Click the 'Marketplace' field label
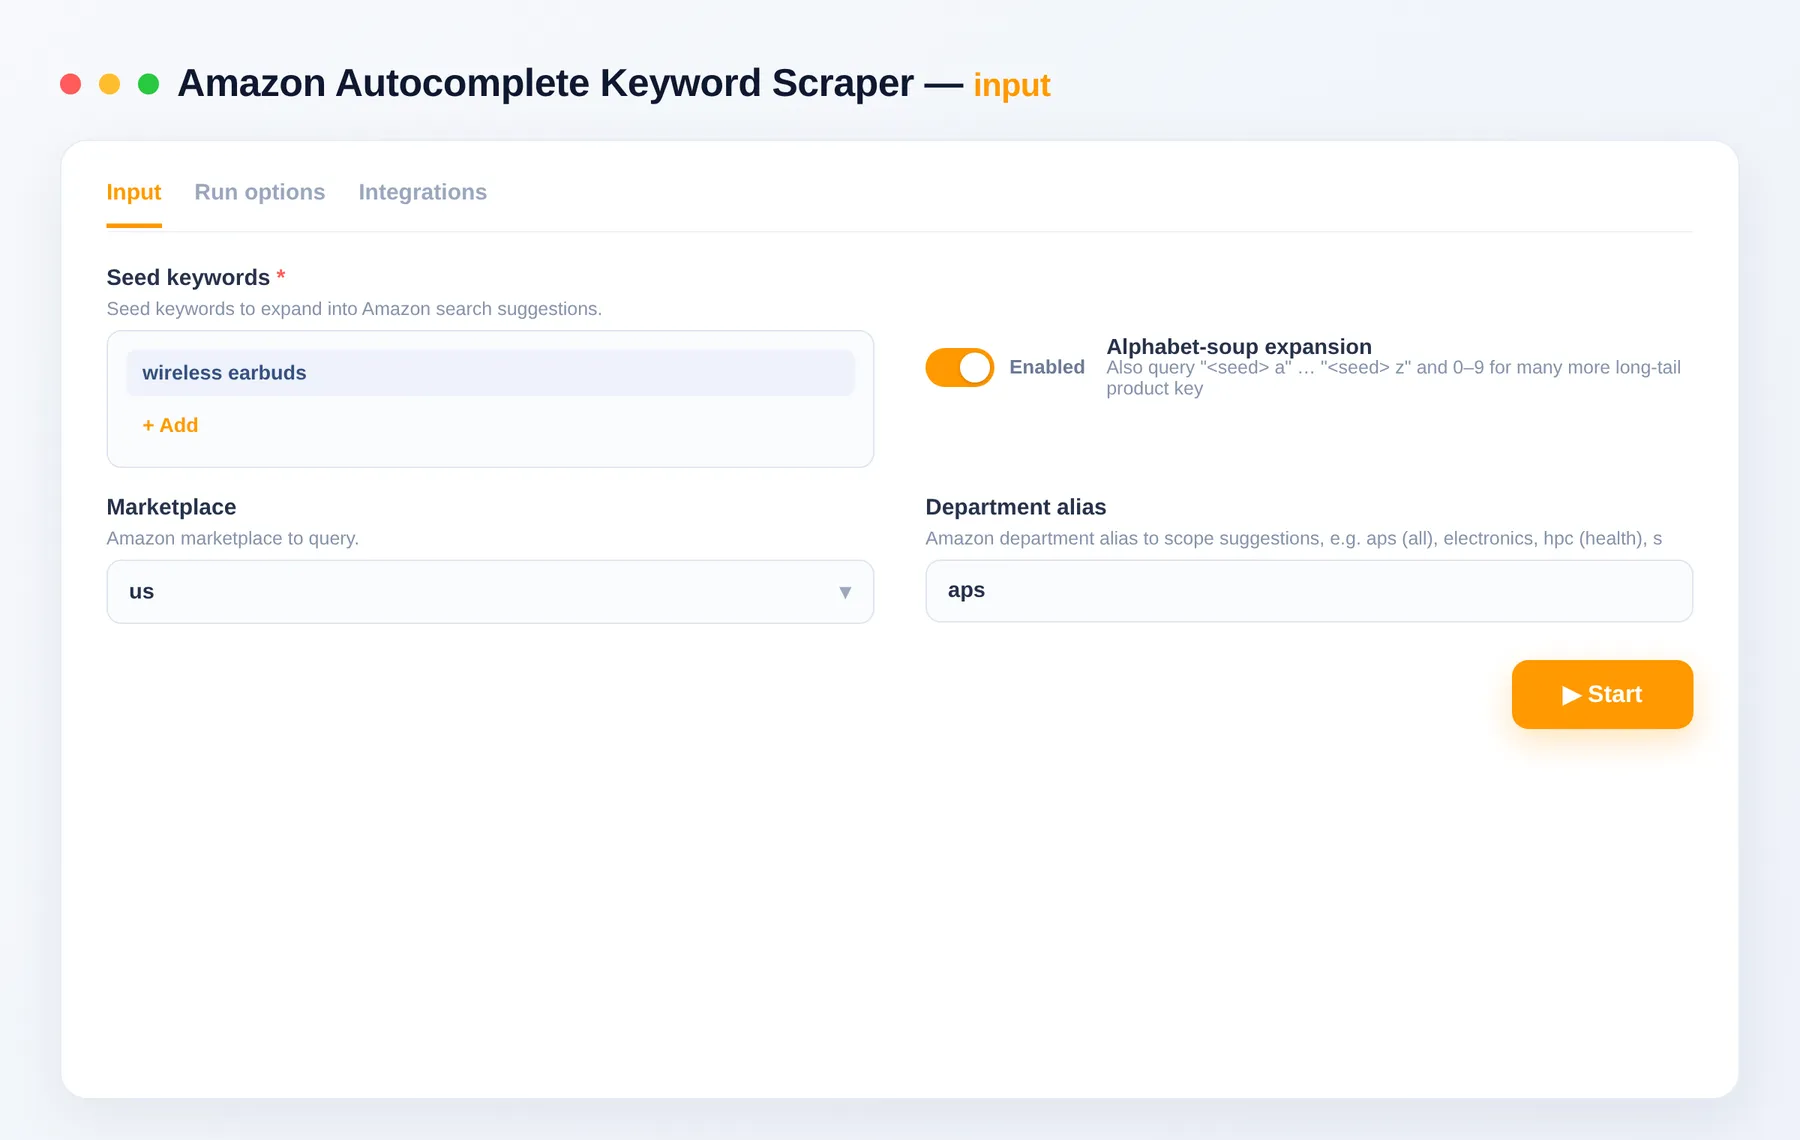 tap(171, 507)
